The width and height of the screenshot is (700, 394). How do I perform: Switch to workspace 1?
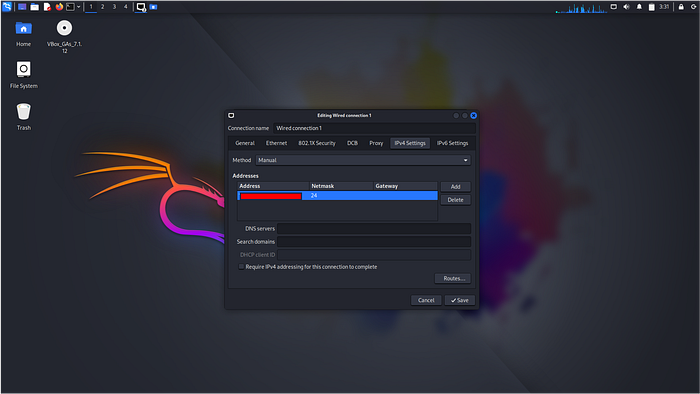91,7
